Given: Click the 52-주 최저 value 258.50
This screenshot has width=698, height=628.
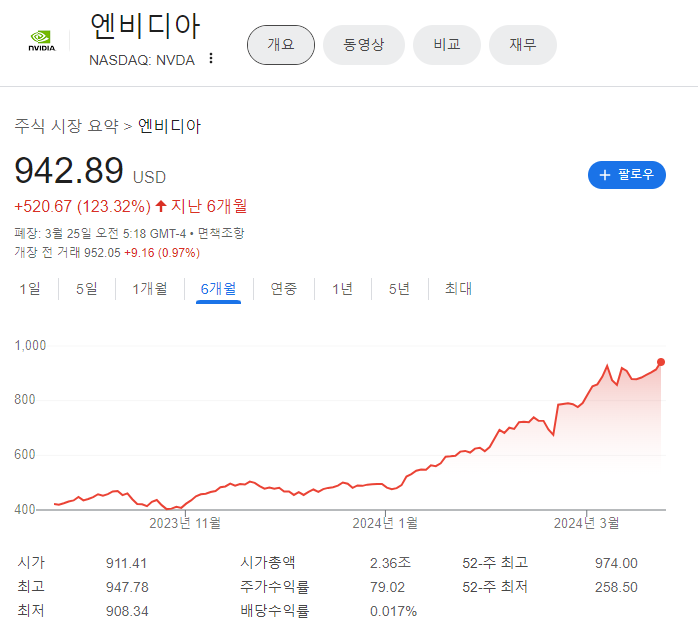Looking at the screenshot, I should pos(617,587).
